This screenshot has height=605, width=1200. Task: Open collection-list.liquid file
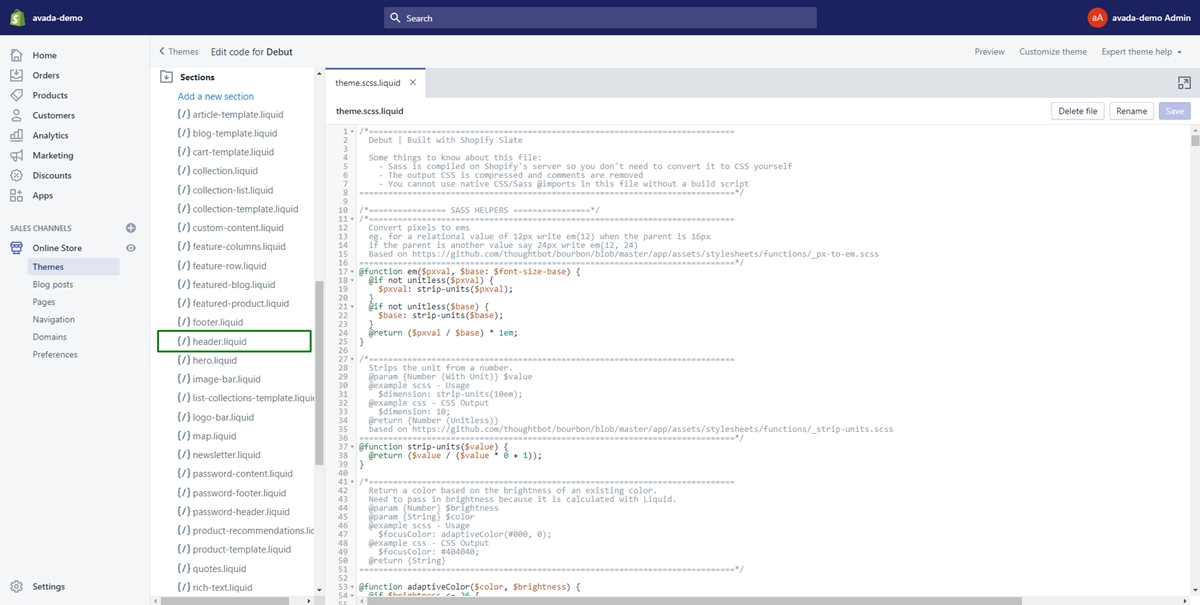(x=225, y=190)
